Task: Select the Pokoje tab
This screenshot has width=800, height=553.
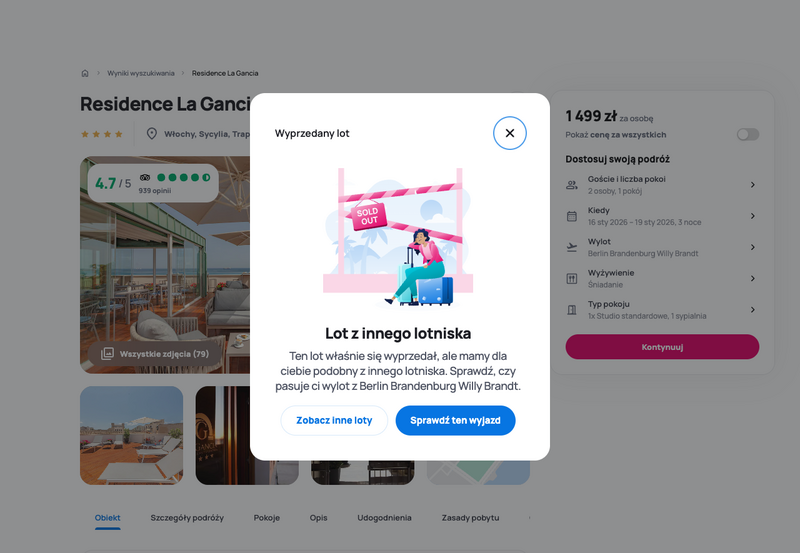Action: [x=267, y=518]
